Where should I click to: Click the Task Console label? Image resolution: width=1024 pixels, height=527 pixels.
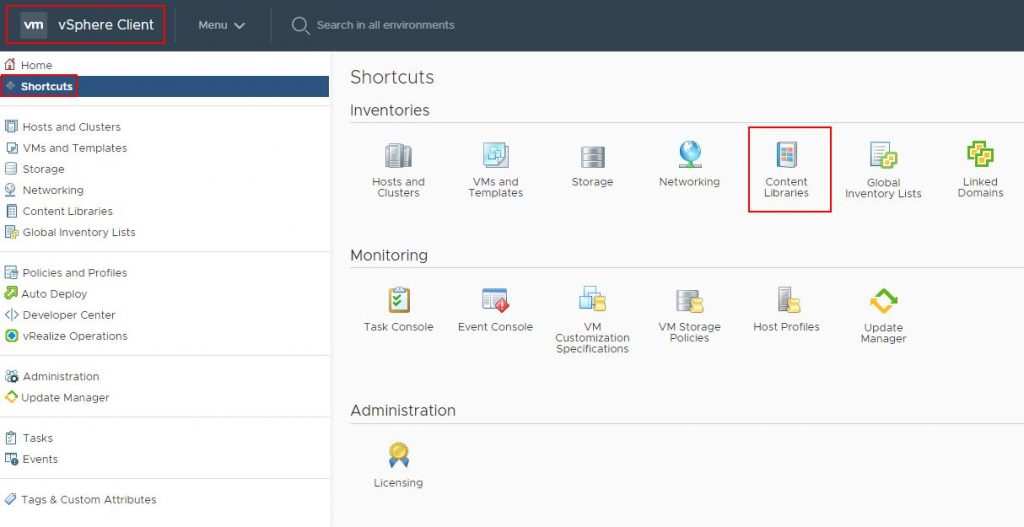398,327
